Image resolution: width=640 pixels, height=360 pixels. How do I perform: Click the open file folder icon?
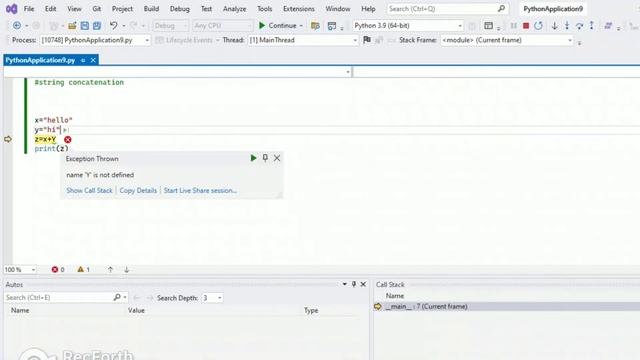tap(72, 26)
